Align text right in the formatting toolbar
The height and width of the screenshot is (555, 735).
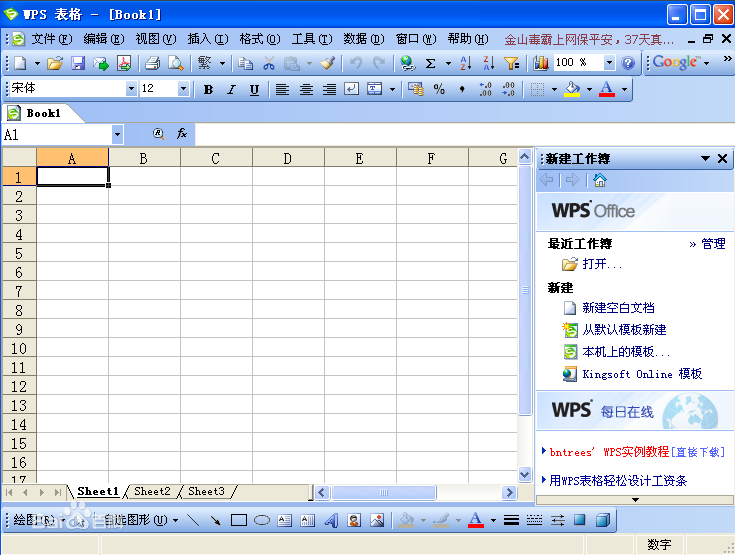(329, 89)
